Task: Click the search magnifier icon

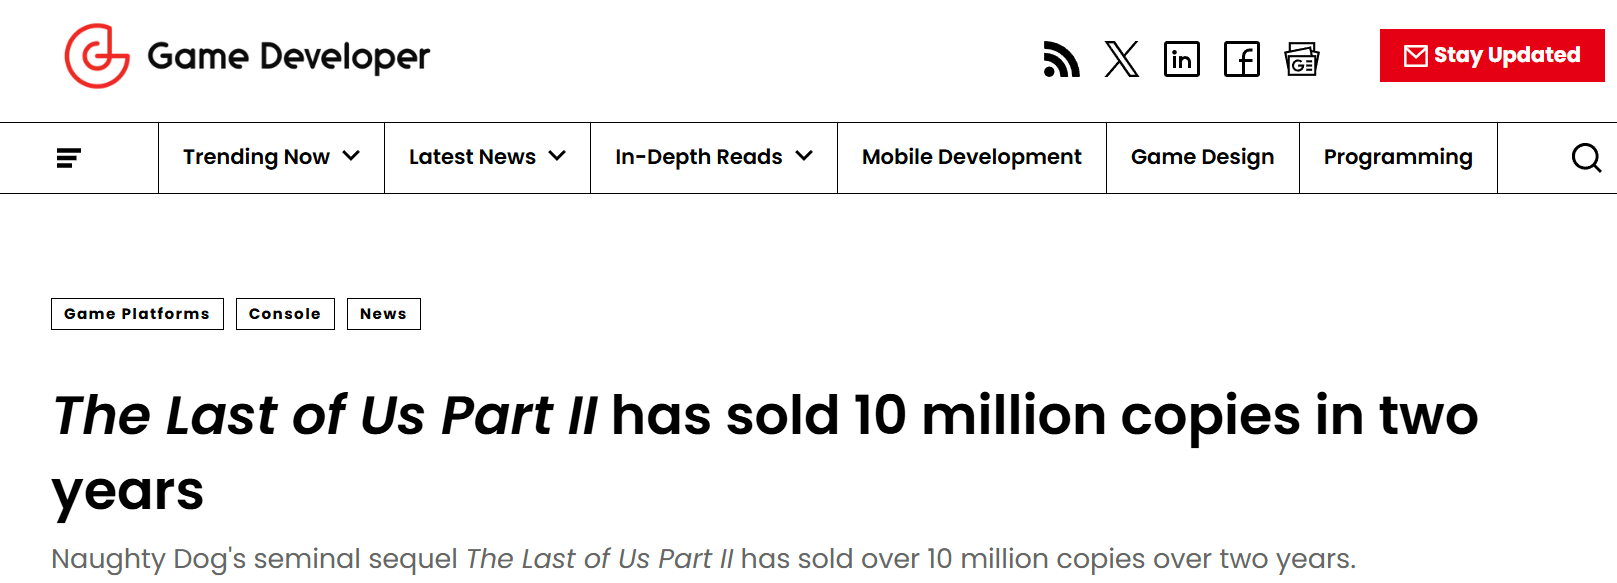Action: point(1586,158)
